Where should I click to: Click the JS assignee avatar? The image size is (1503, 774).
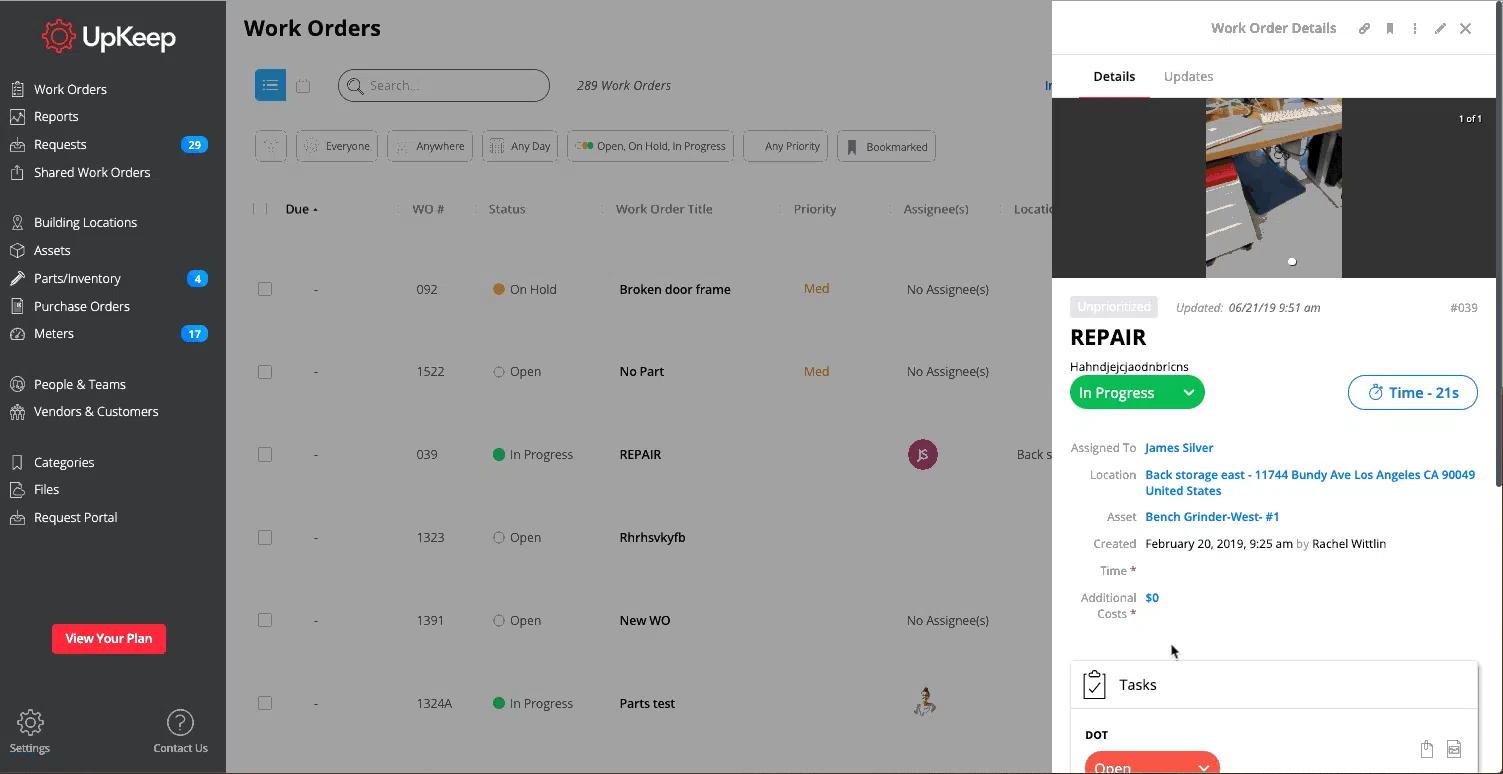click(x=923, y=454)
